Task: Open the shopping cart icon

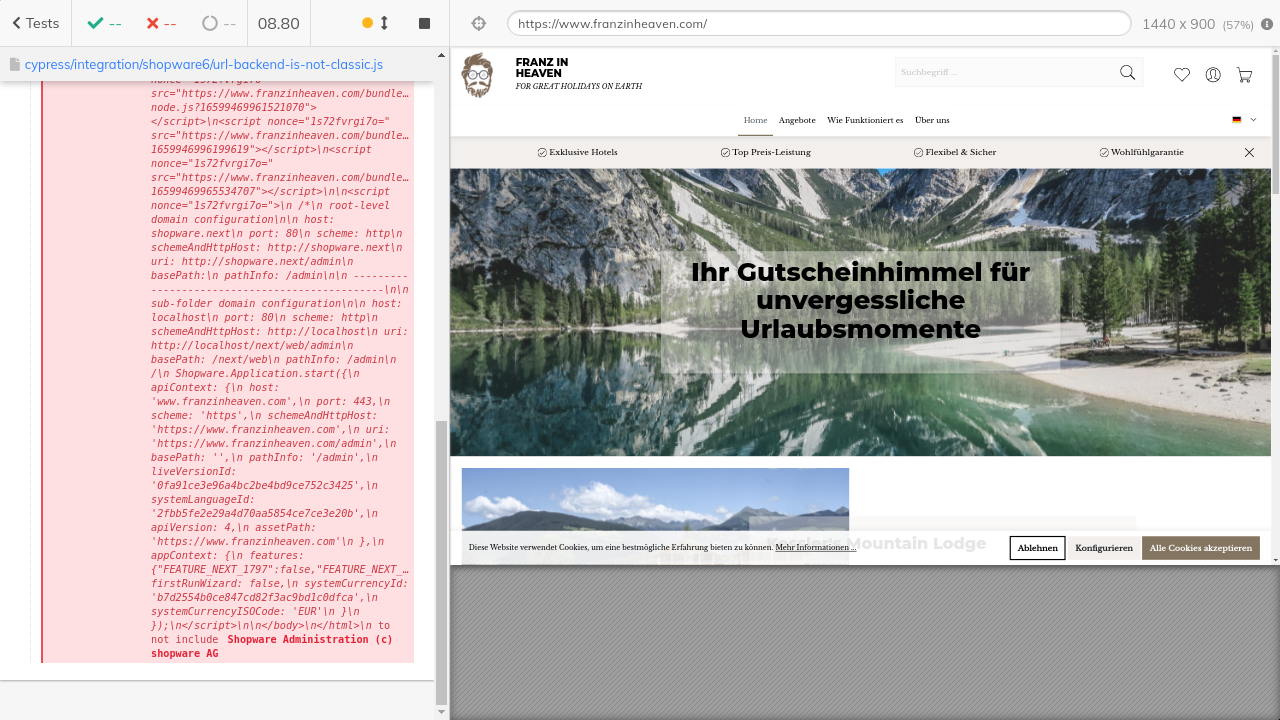Action: coord(1244,74)
